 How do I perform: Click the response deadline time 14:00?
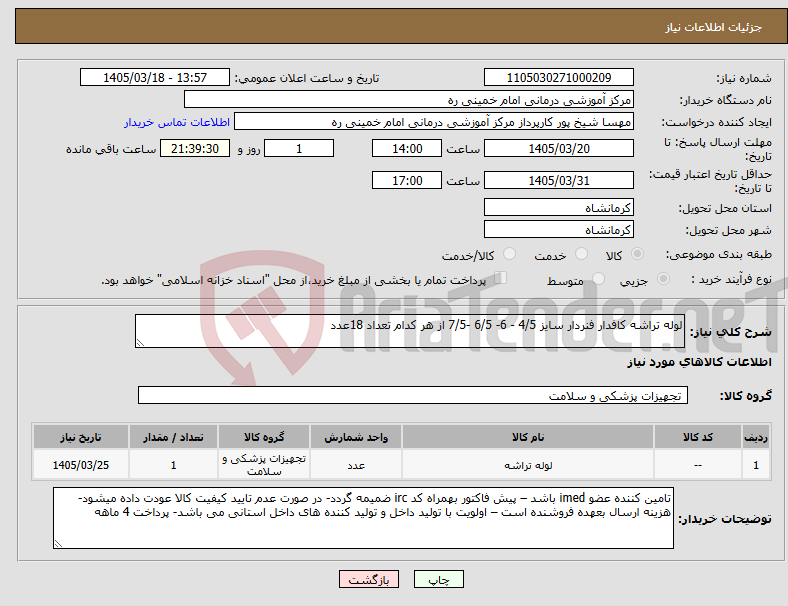tap(407, 148)
